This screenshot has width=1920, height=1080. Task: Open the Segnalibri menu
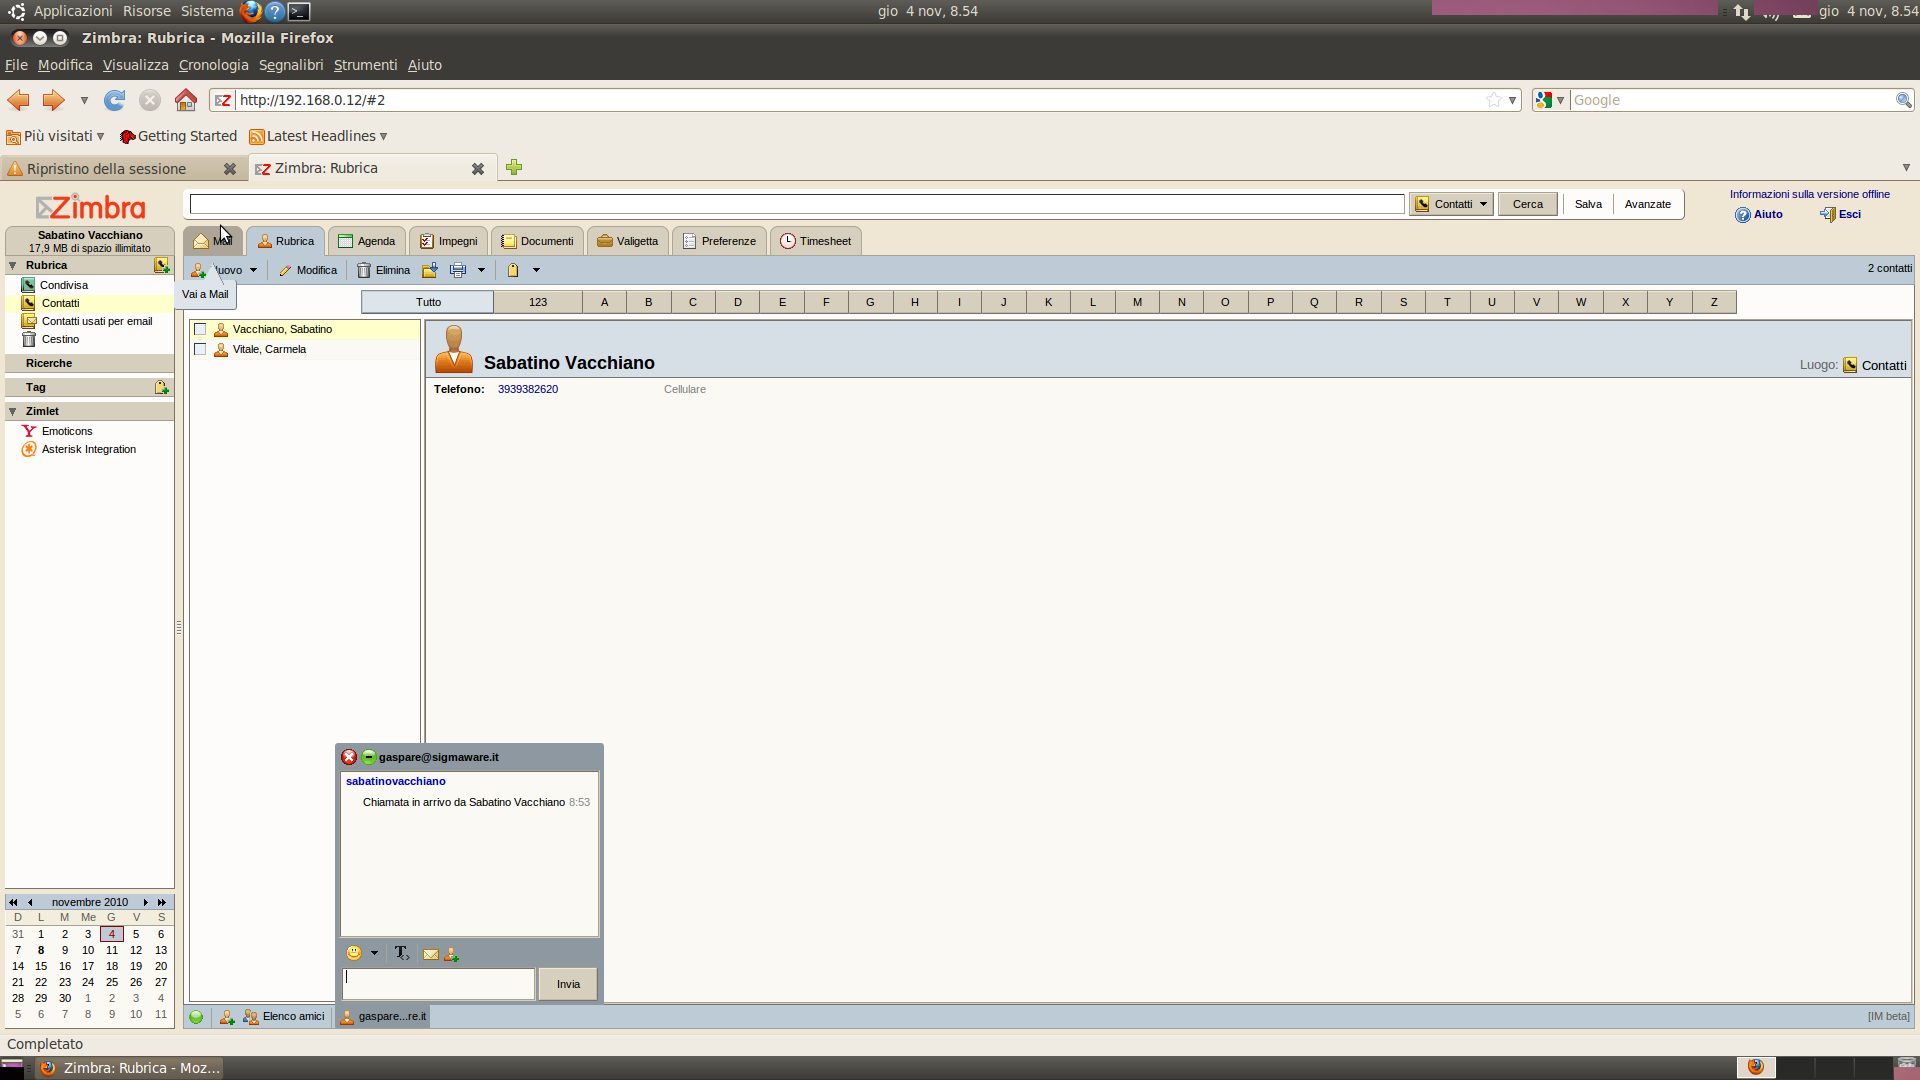(x=291, y=65)
